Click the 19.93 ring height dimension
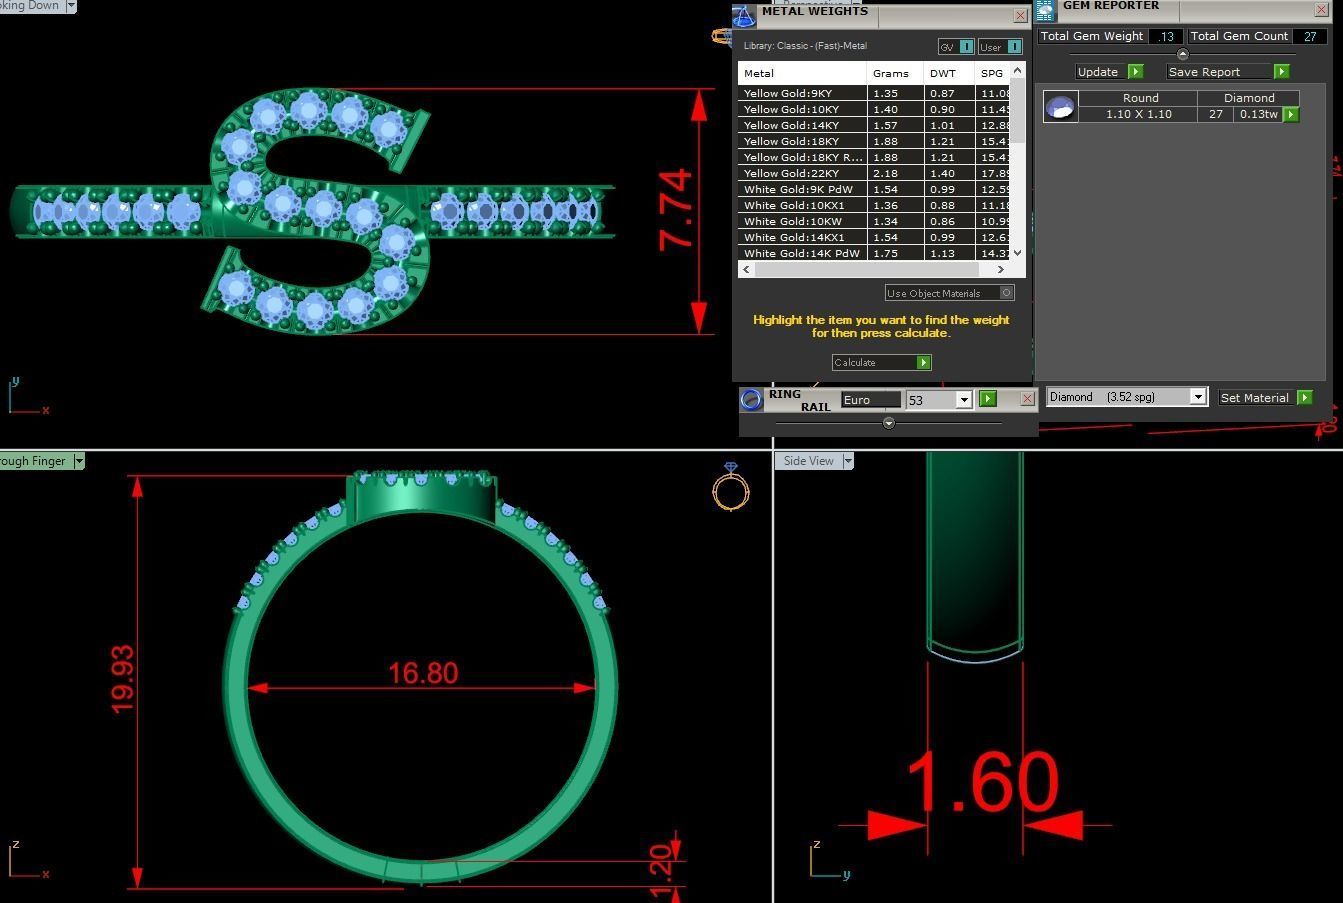 coord(122,679)
